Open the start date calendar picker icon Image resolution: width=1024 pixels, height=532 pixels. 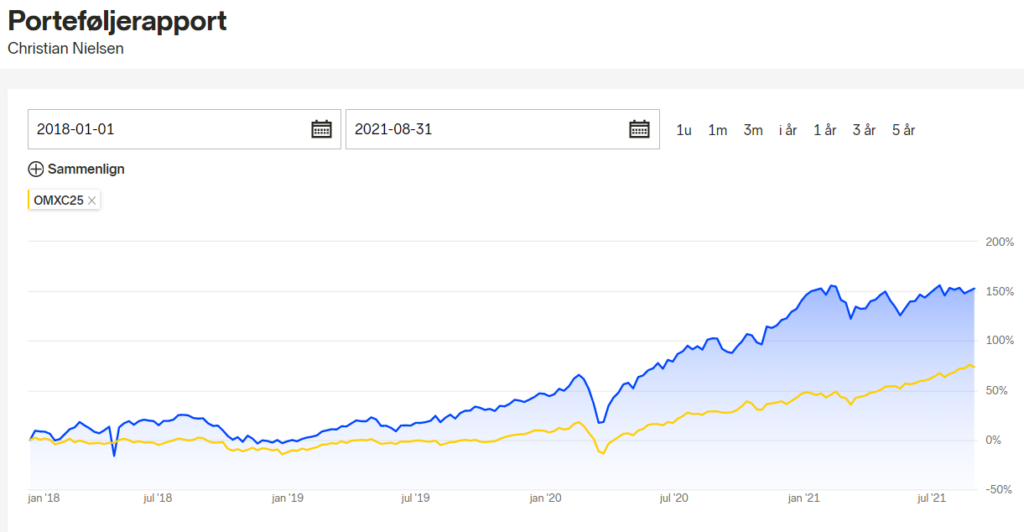(x=321, y=129)
